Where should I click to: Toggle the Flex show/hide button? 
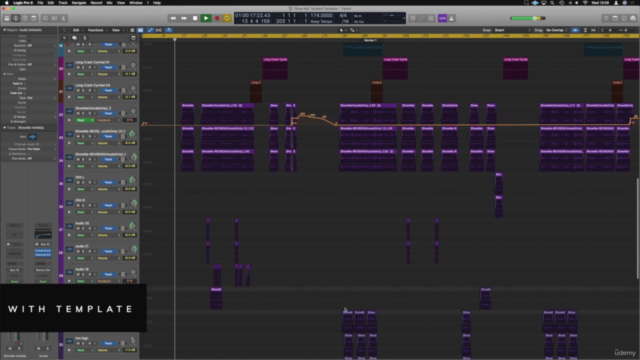(x=159, y=30)
